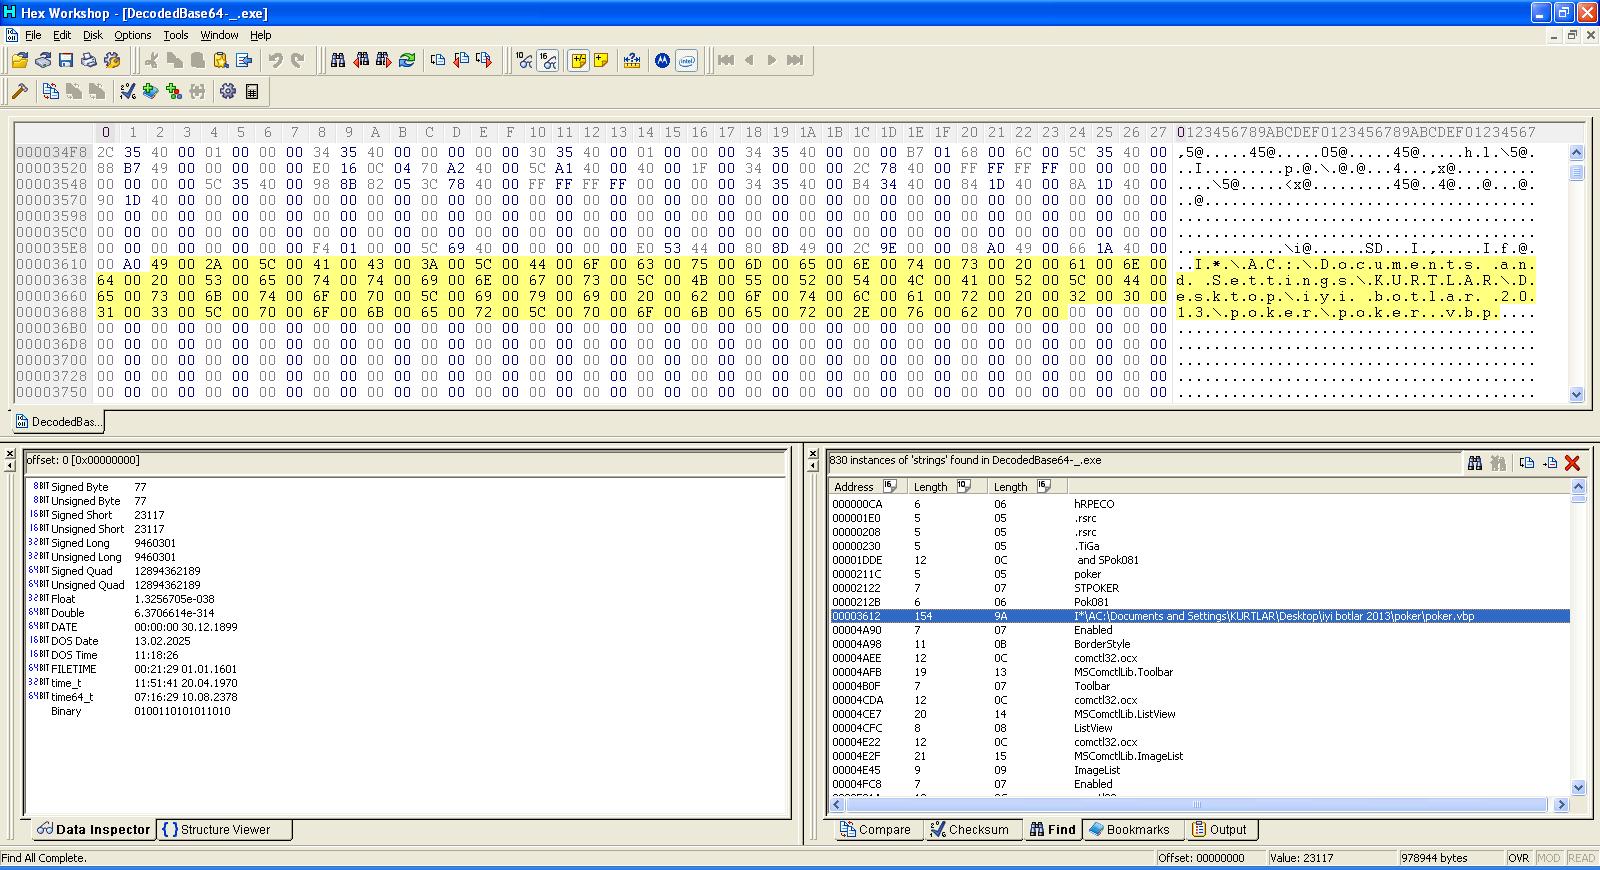Select the result row at address 00004AFB

click(1200, 672)
